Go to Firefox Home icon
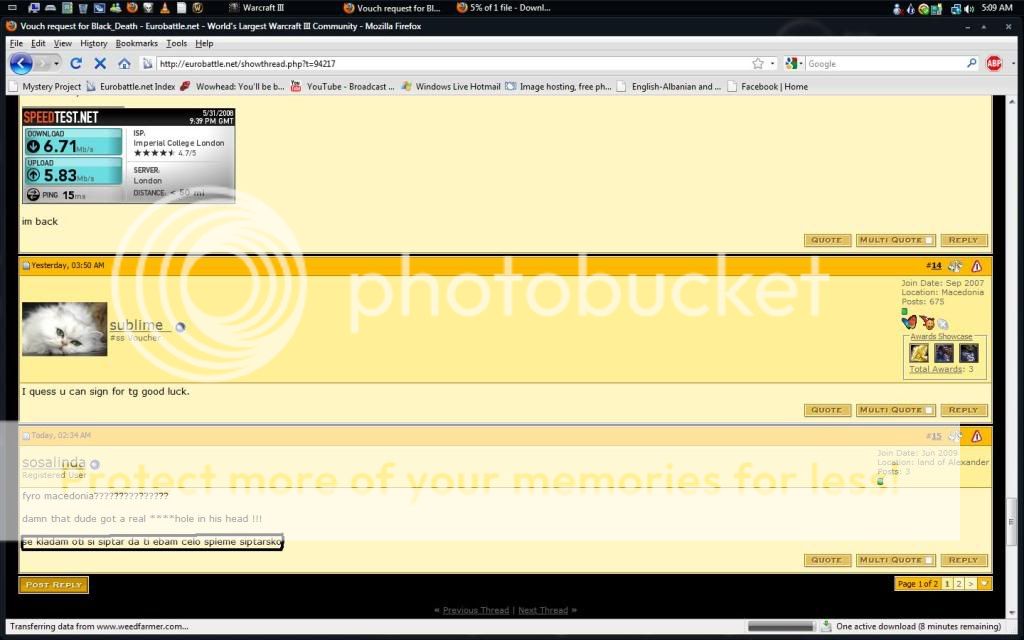The image size is (1024, 640). click(x=124, y=63)
